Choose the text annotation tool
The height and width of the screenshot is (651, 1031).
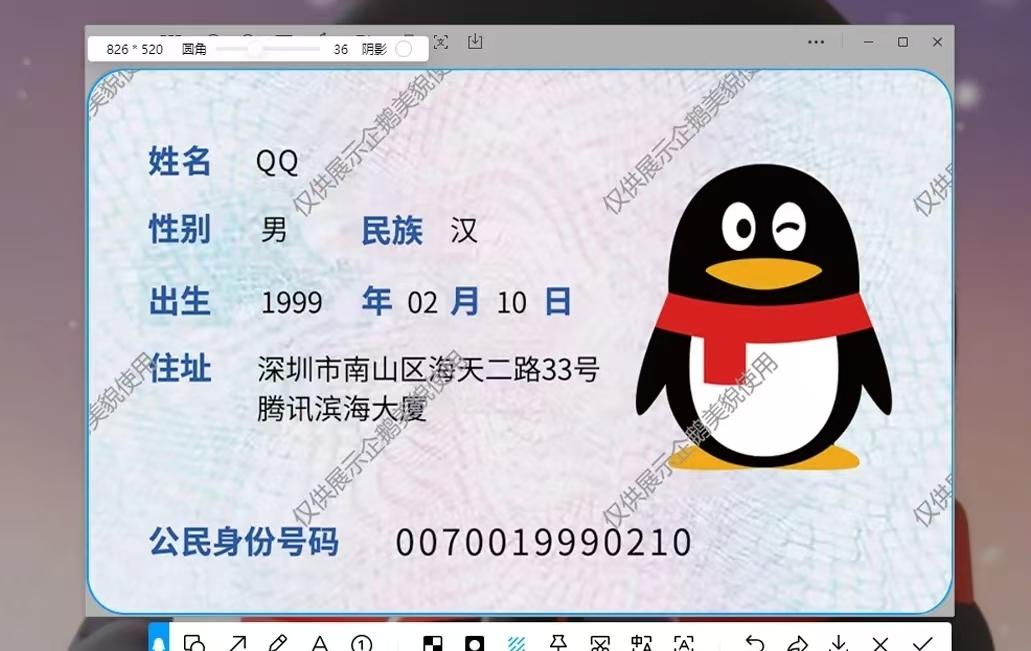319,643
